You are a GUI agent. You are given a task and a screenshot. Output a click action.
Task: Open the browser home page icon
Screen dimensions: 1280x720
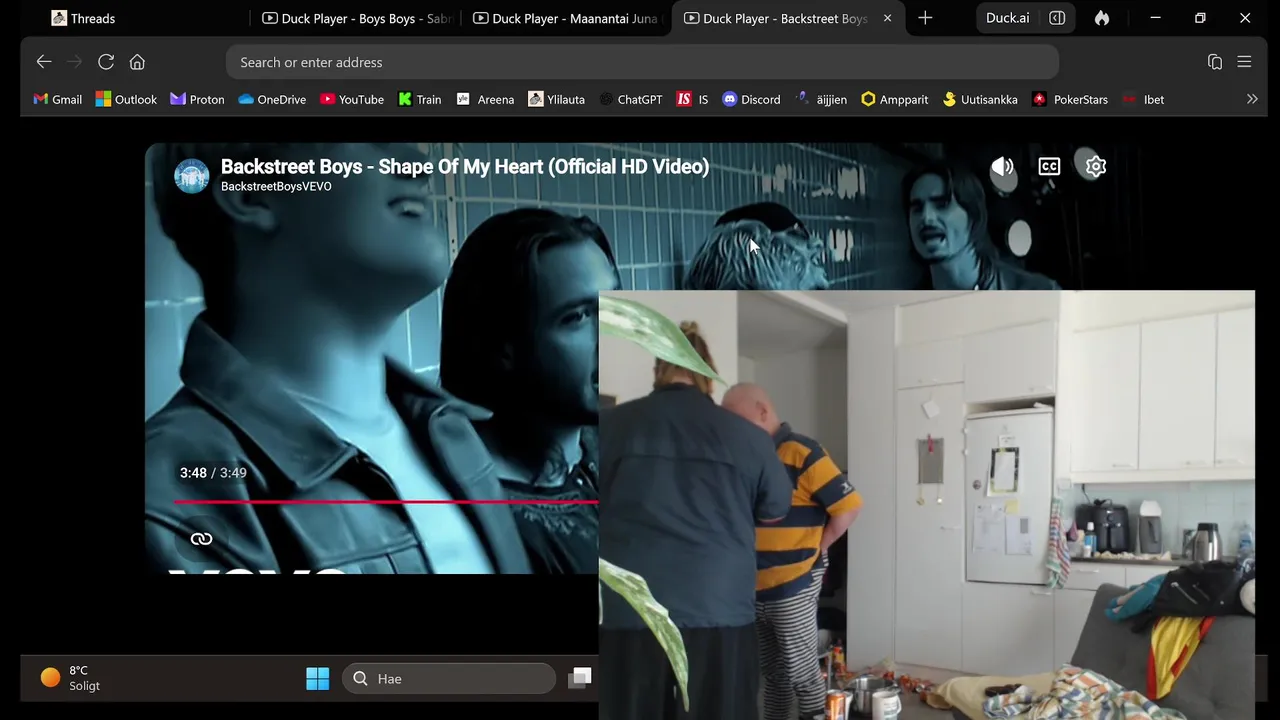click(137, 62)
